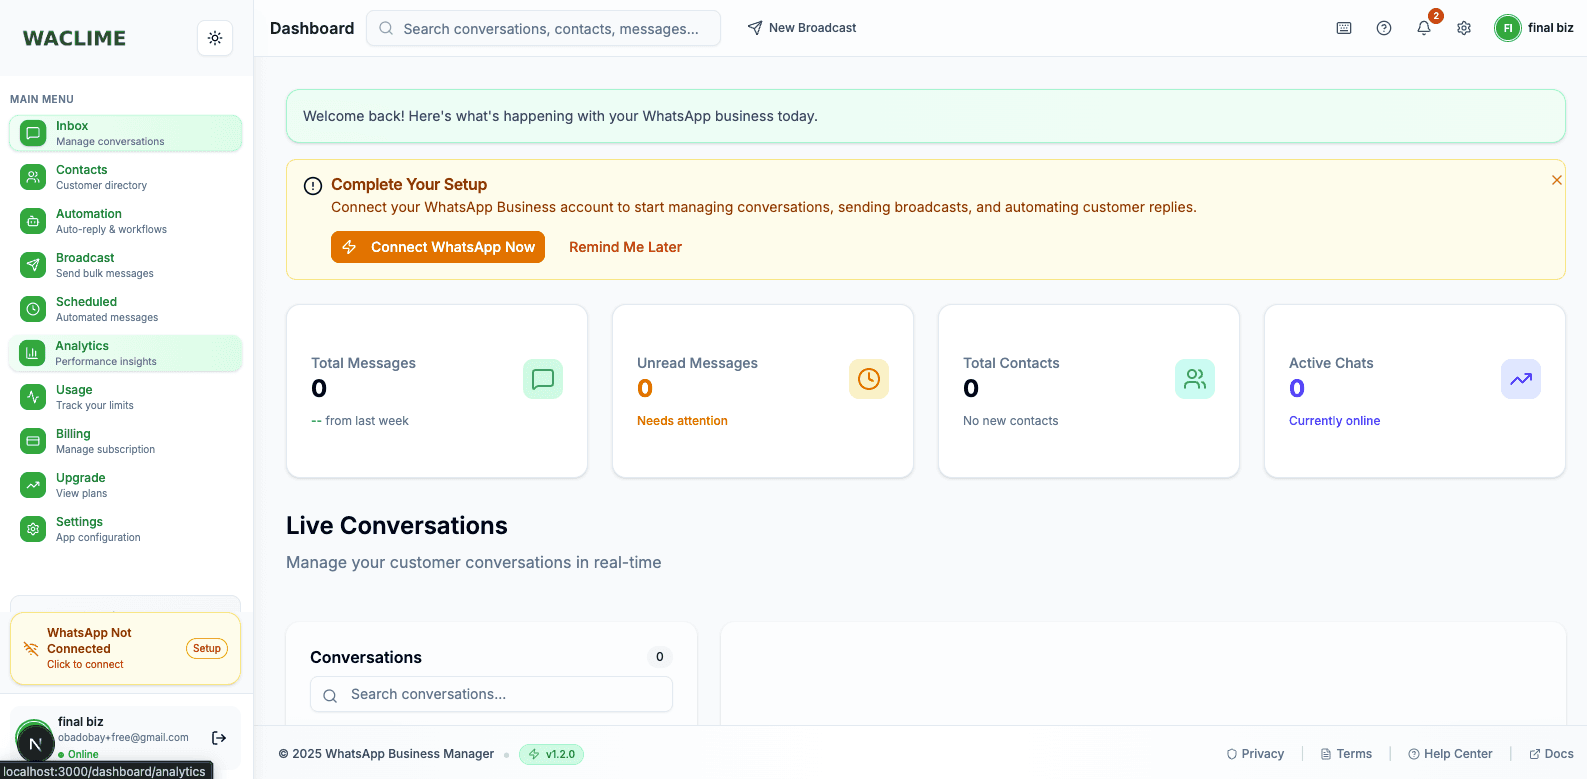
Task: Open the keyboard shortcuts icon in header
Action: 1344,28
